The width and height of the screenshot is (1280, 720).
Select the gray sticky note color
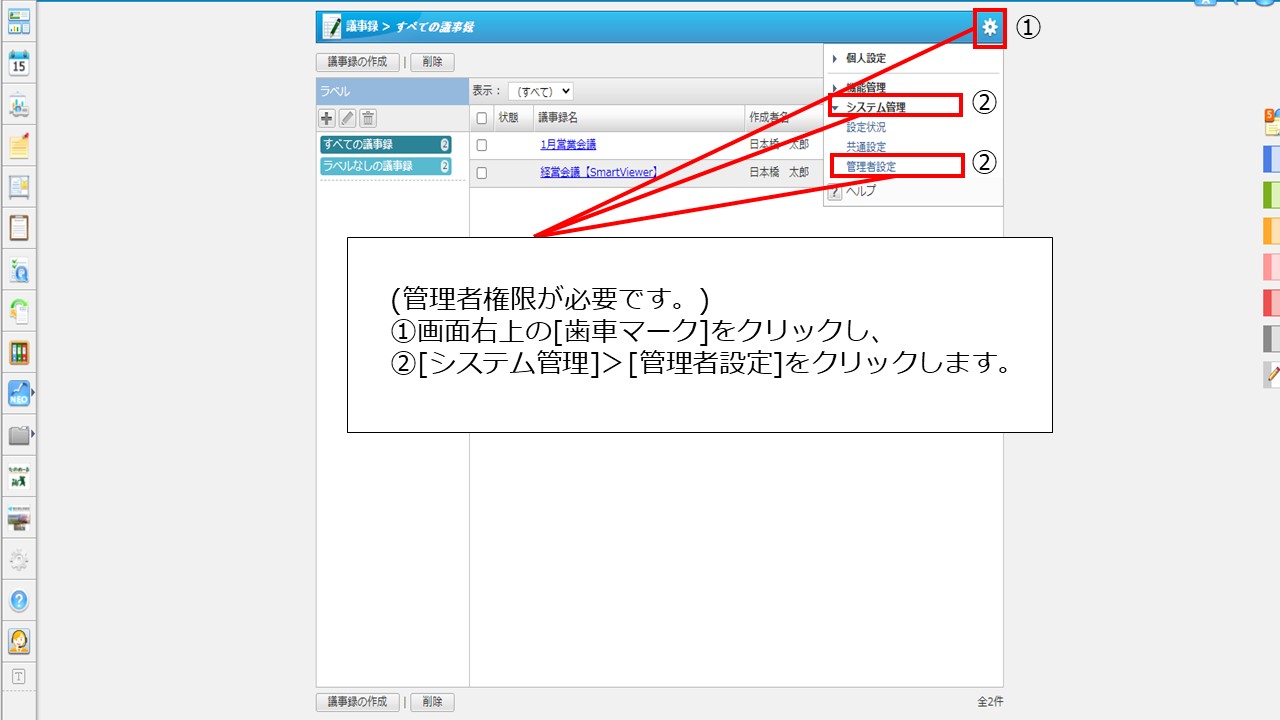1272,339
